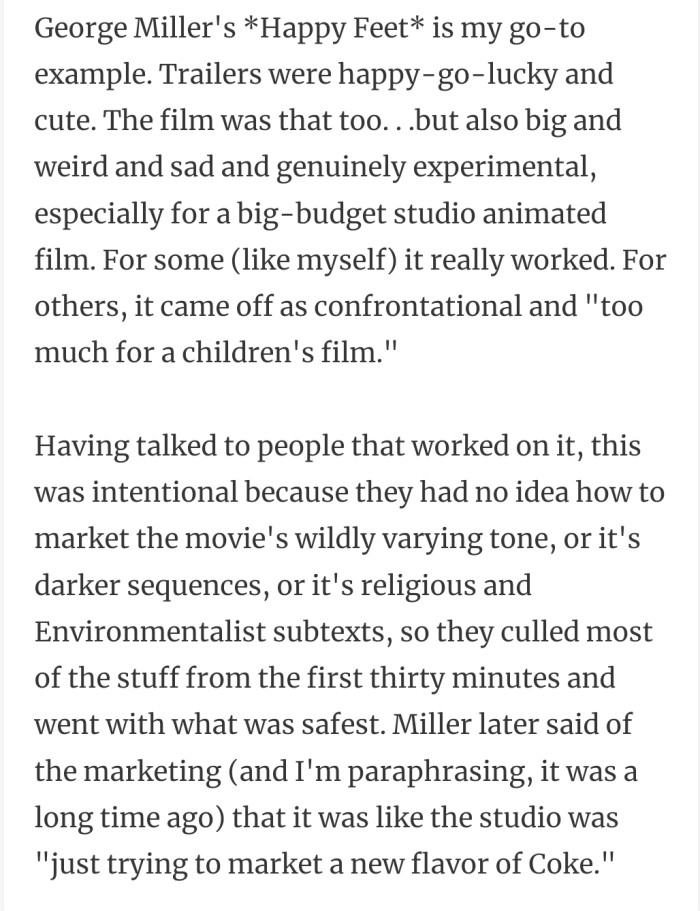Click the phrase "children's film"

pos(286,354)
